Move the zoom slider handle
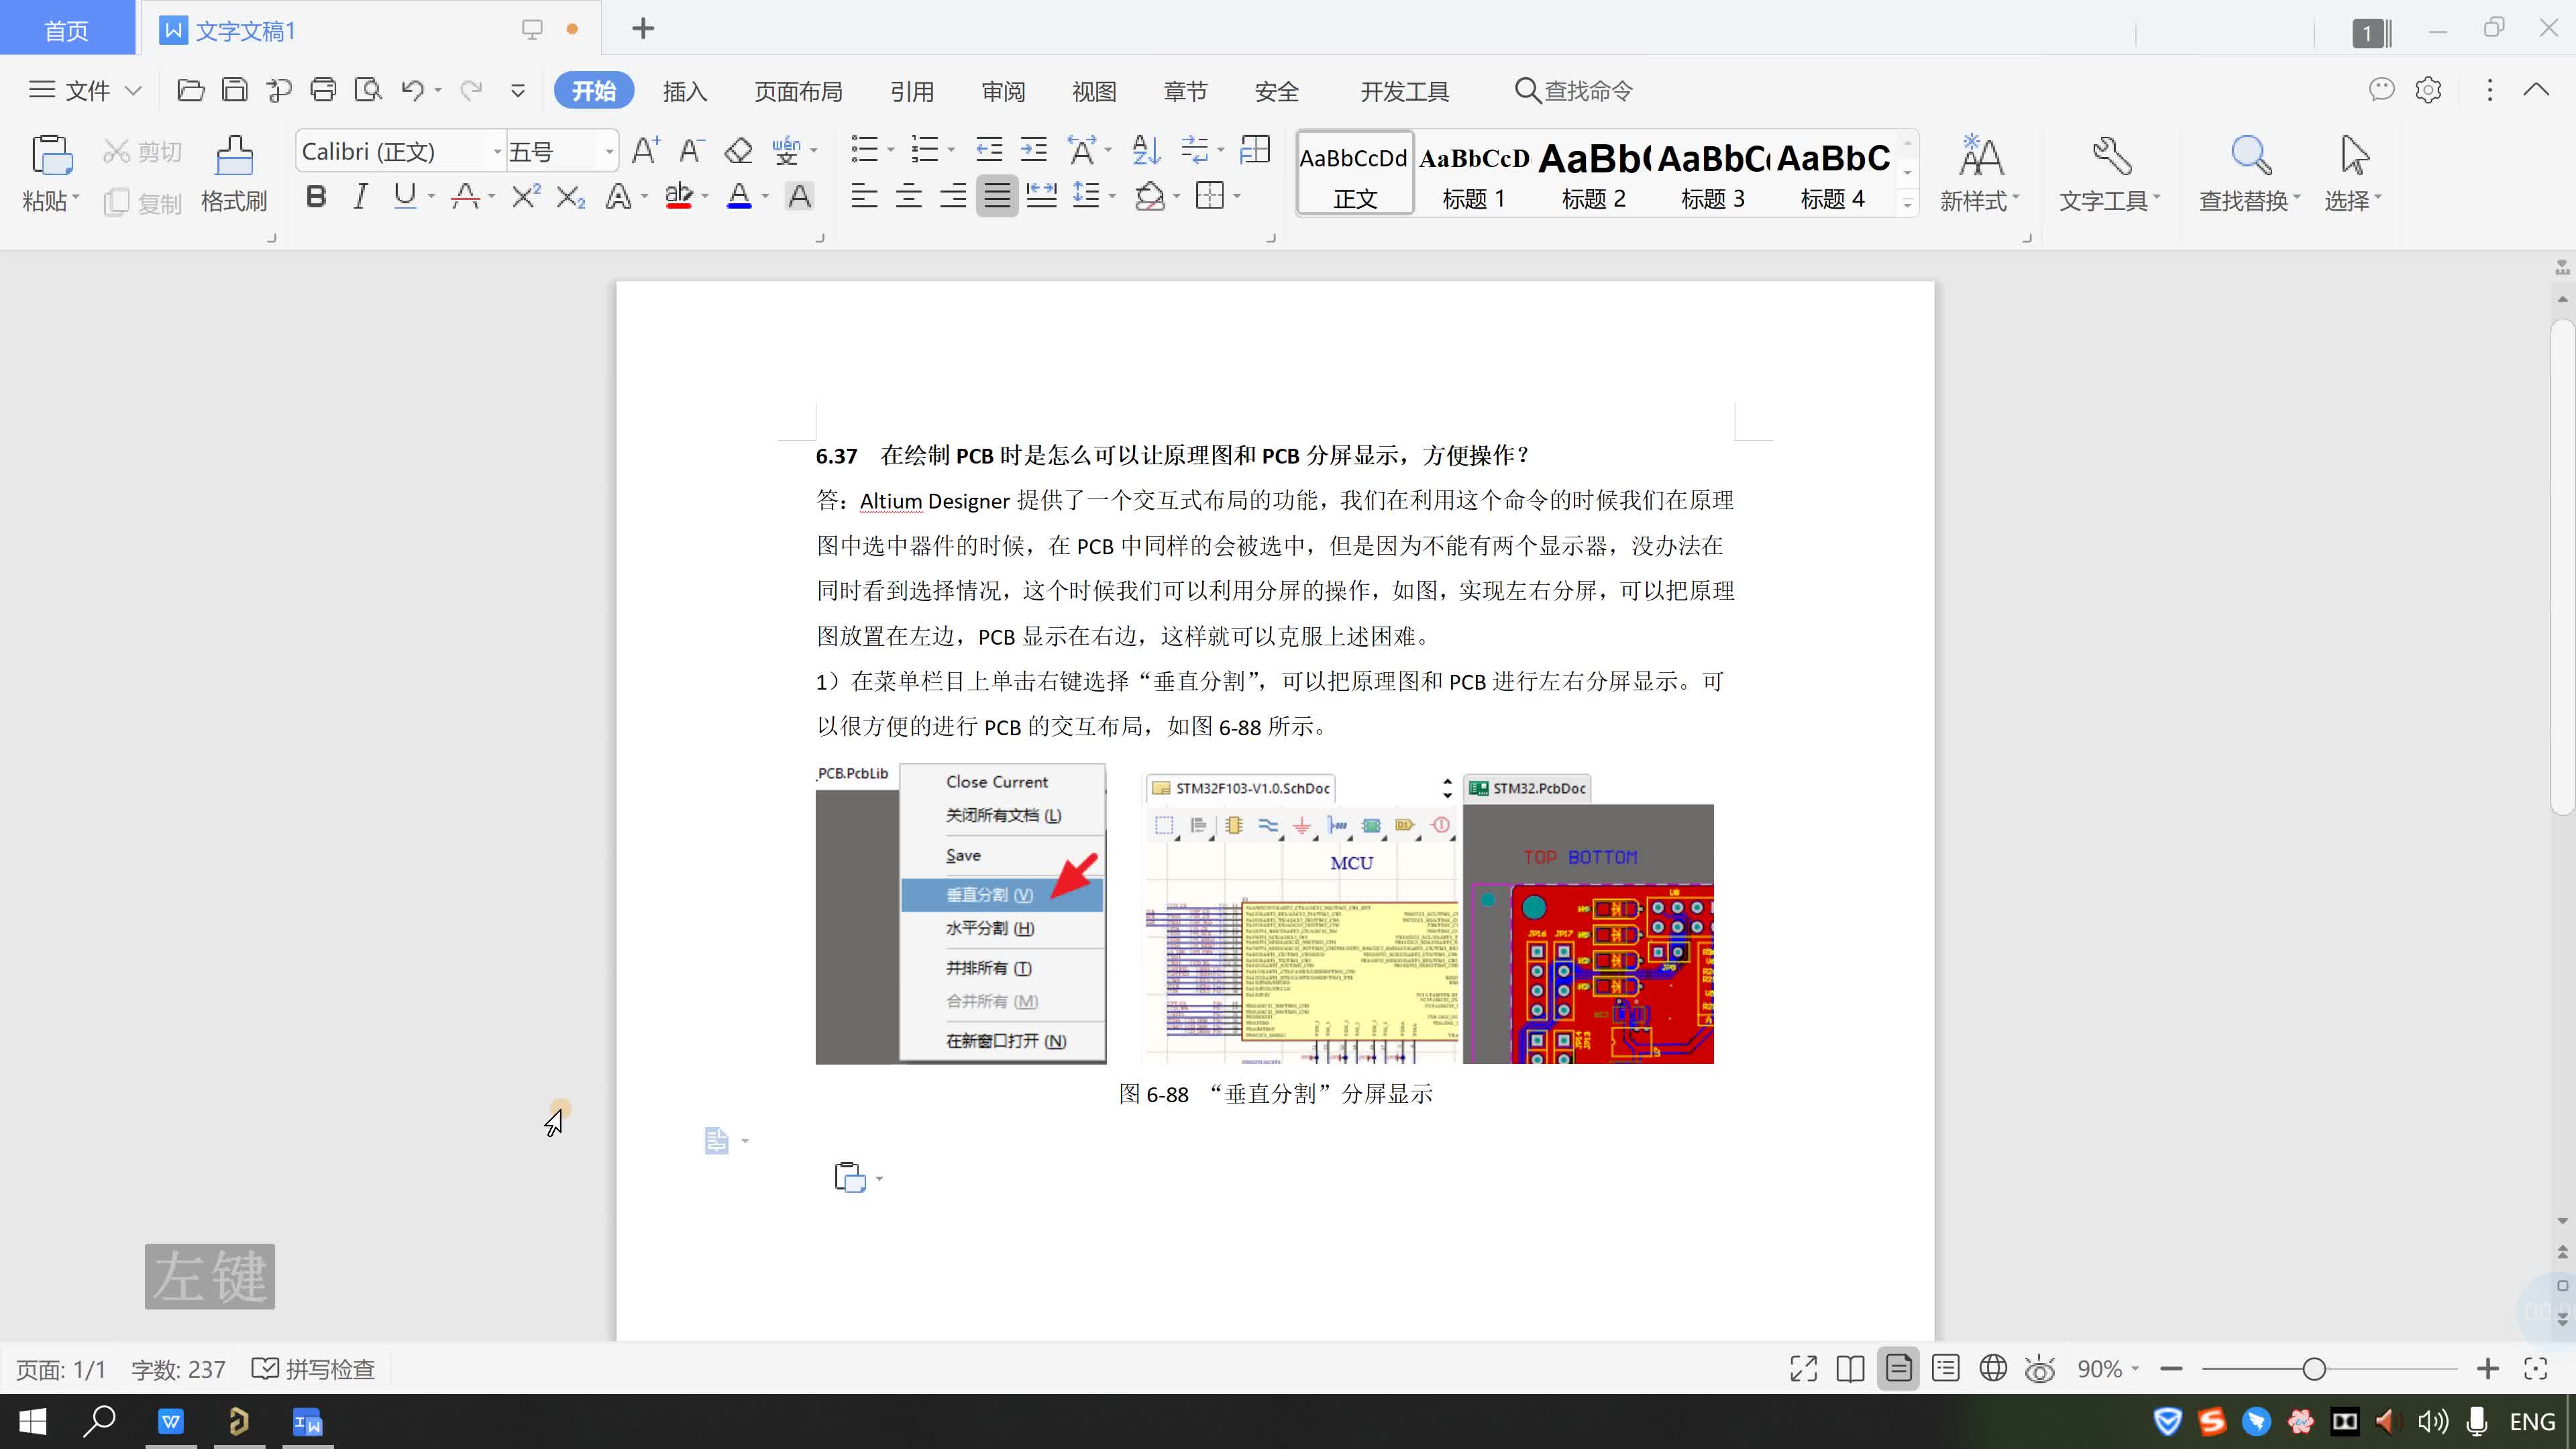The width and height of the screenshot is (2576, 1449). pos(2314,1369)
